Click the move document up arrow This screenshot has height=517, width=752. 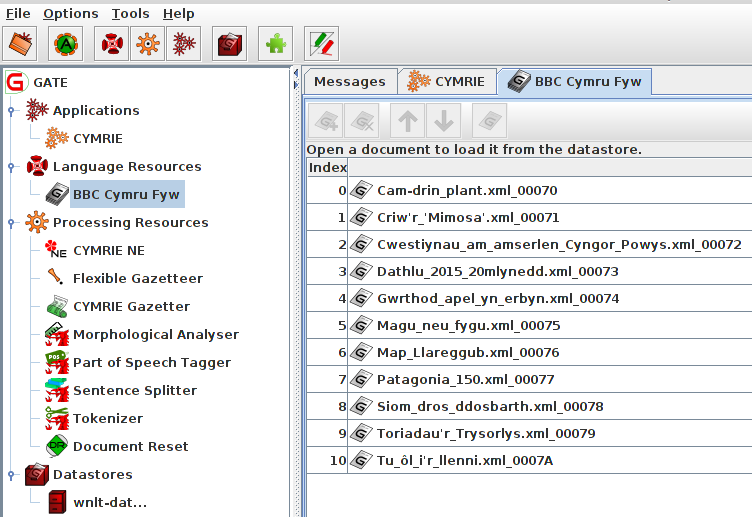click(408, 121)
